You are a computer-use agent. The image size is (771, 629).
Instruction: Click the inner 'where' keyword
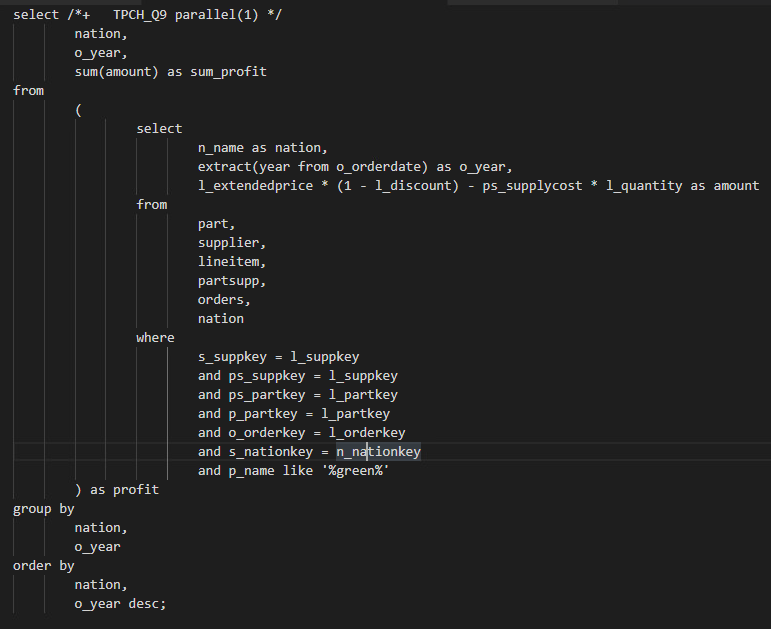click(x=155, y=338)
